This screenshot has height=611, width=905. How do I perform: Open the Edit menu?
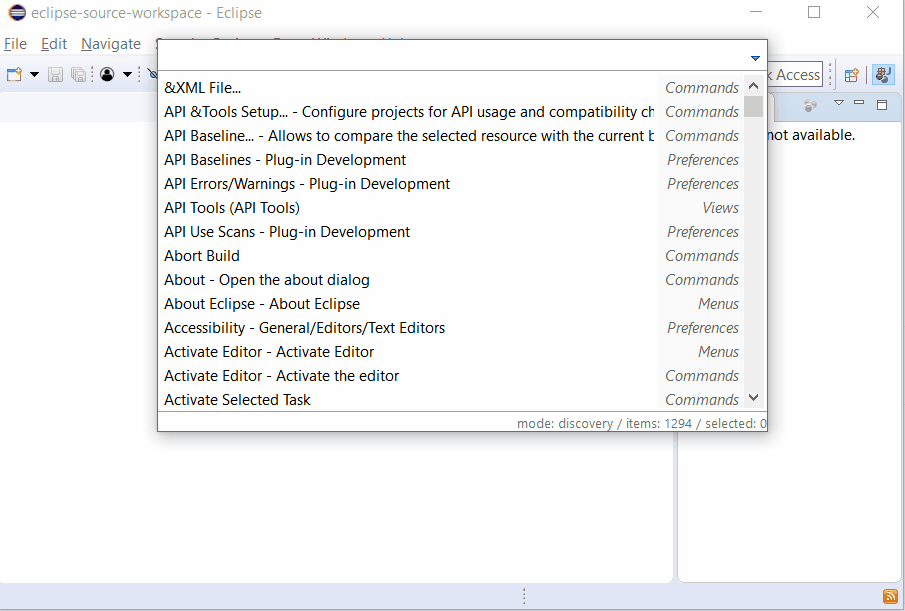pos(54,44)
